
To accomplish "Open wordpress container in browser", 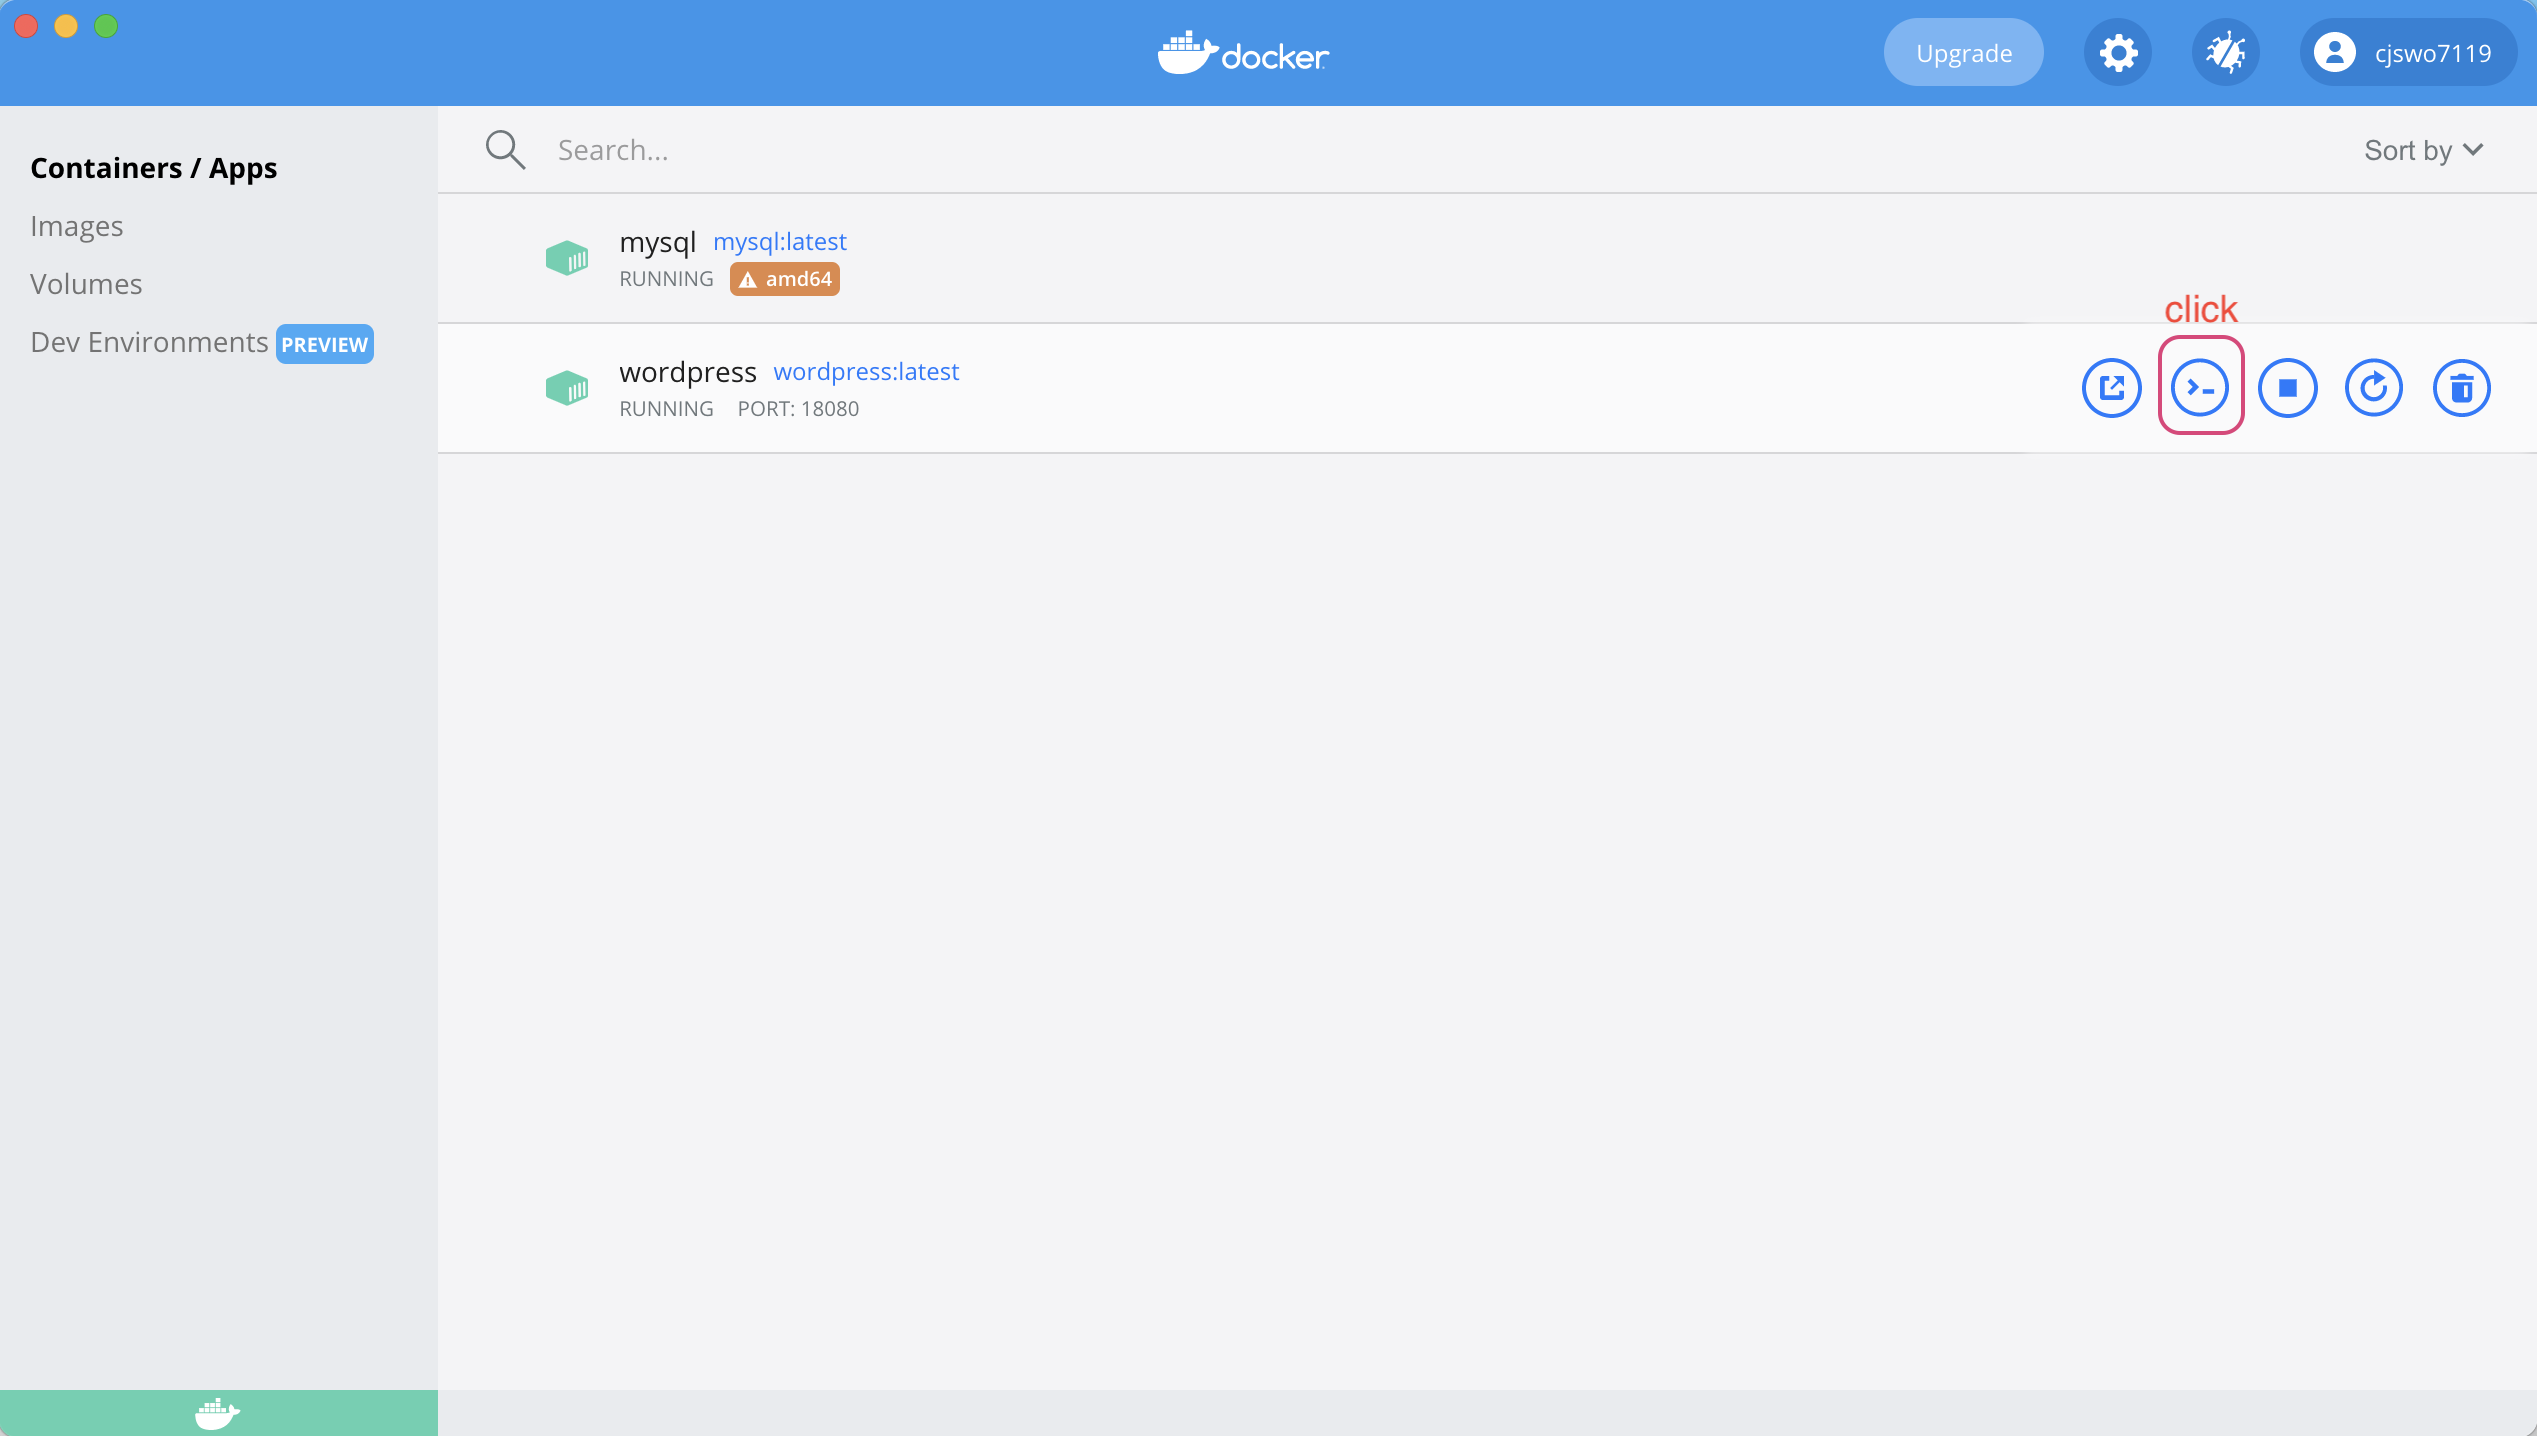I will pos(2111,388).
